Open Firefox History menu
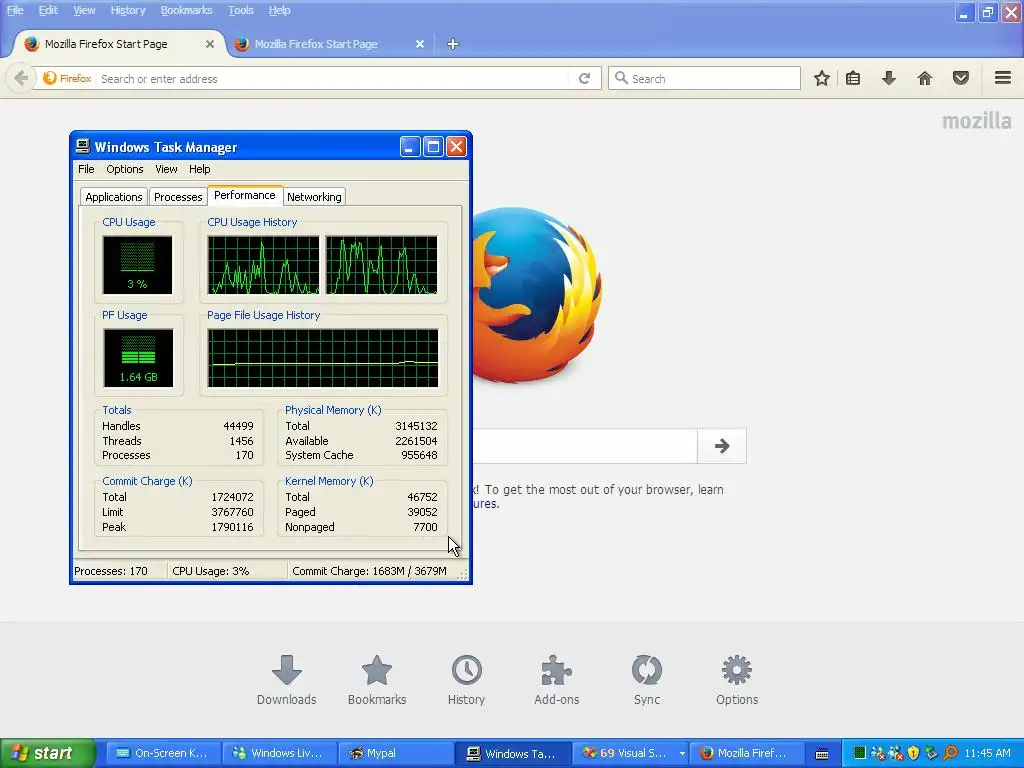The height and width of the screenshot is (768, 1024). pyautogui.click(x=127, y=10)
